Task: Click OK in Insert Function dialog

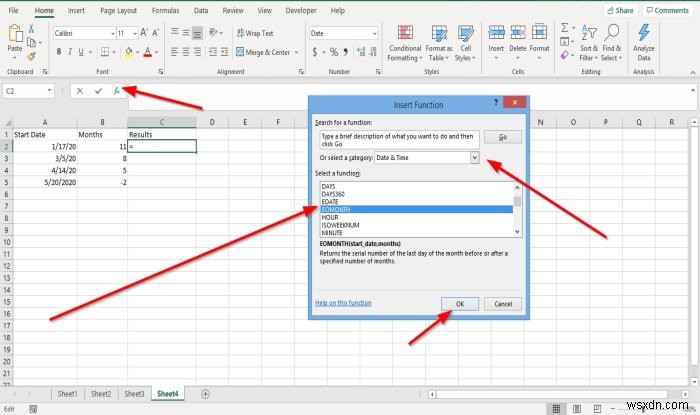Action: point(460,304)
